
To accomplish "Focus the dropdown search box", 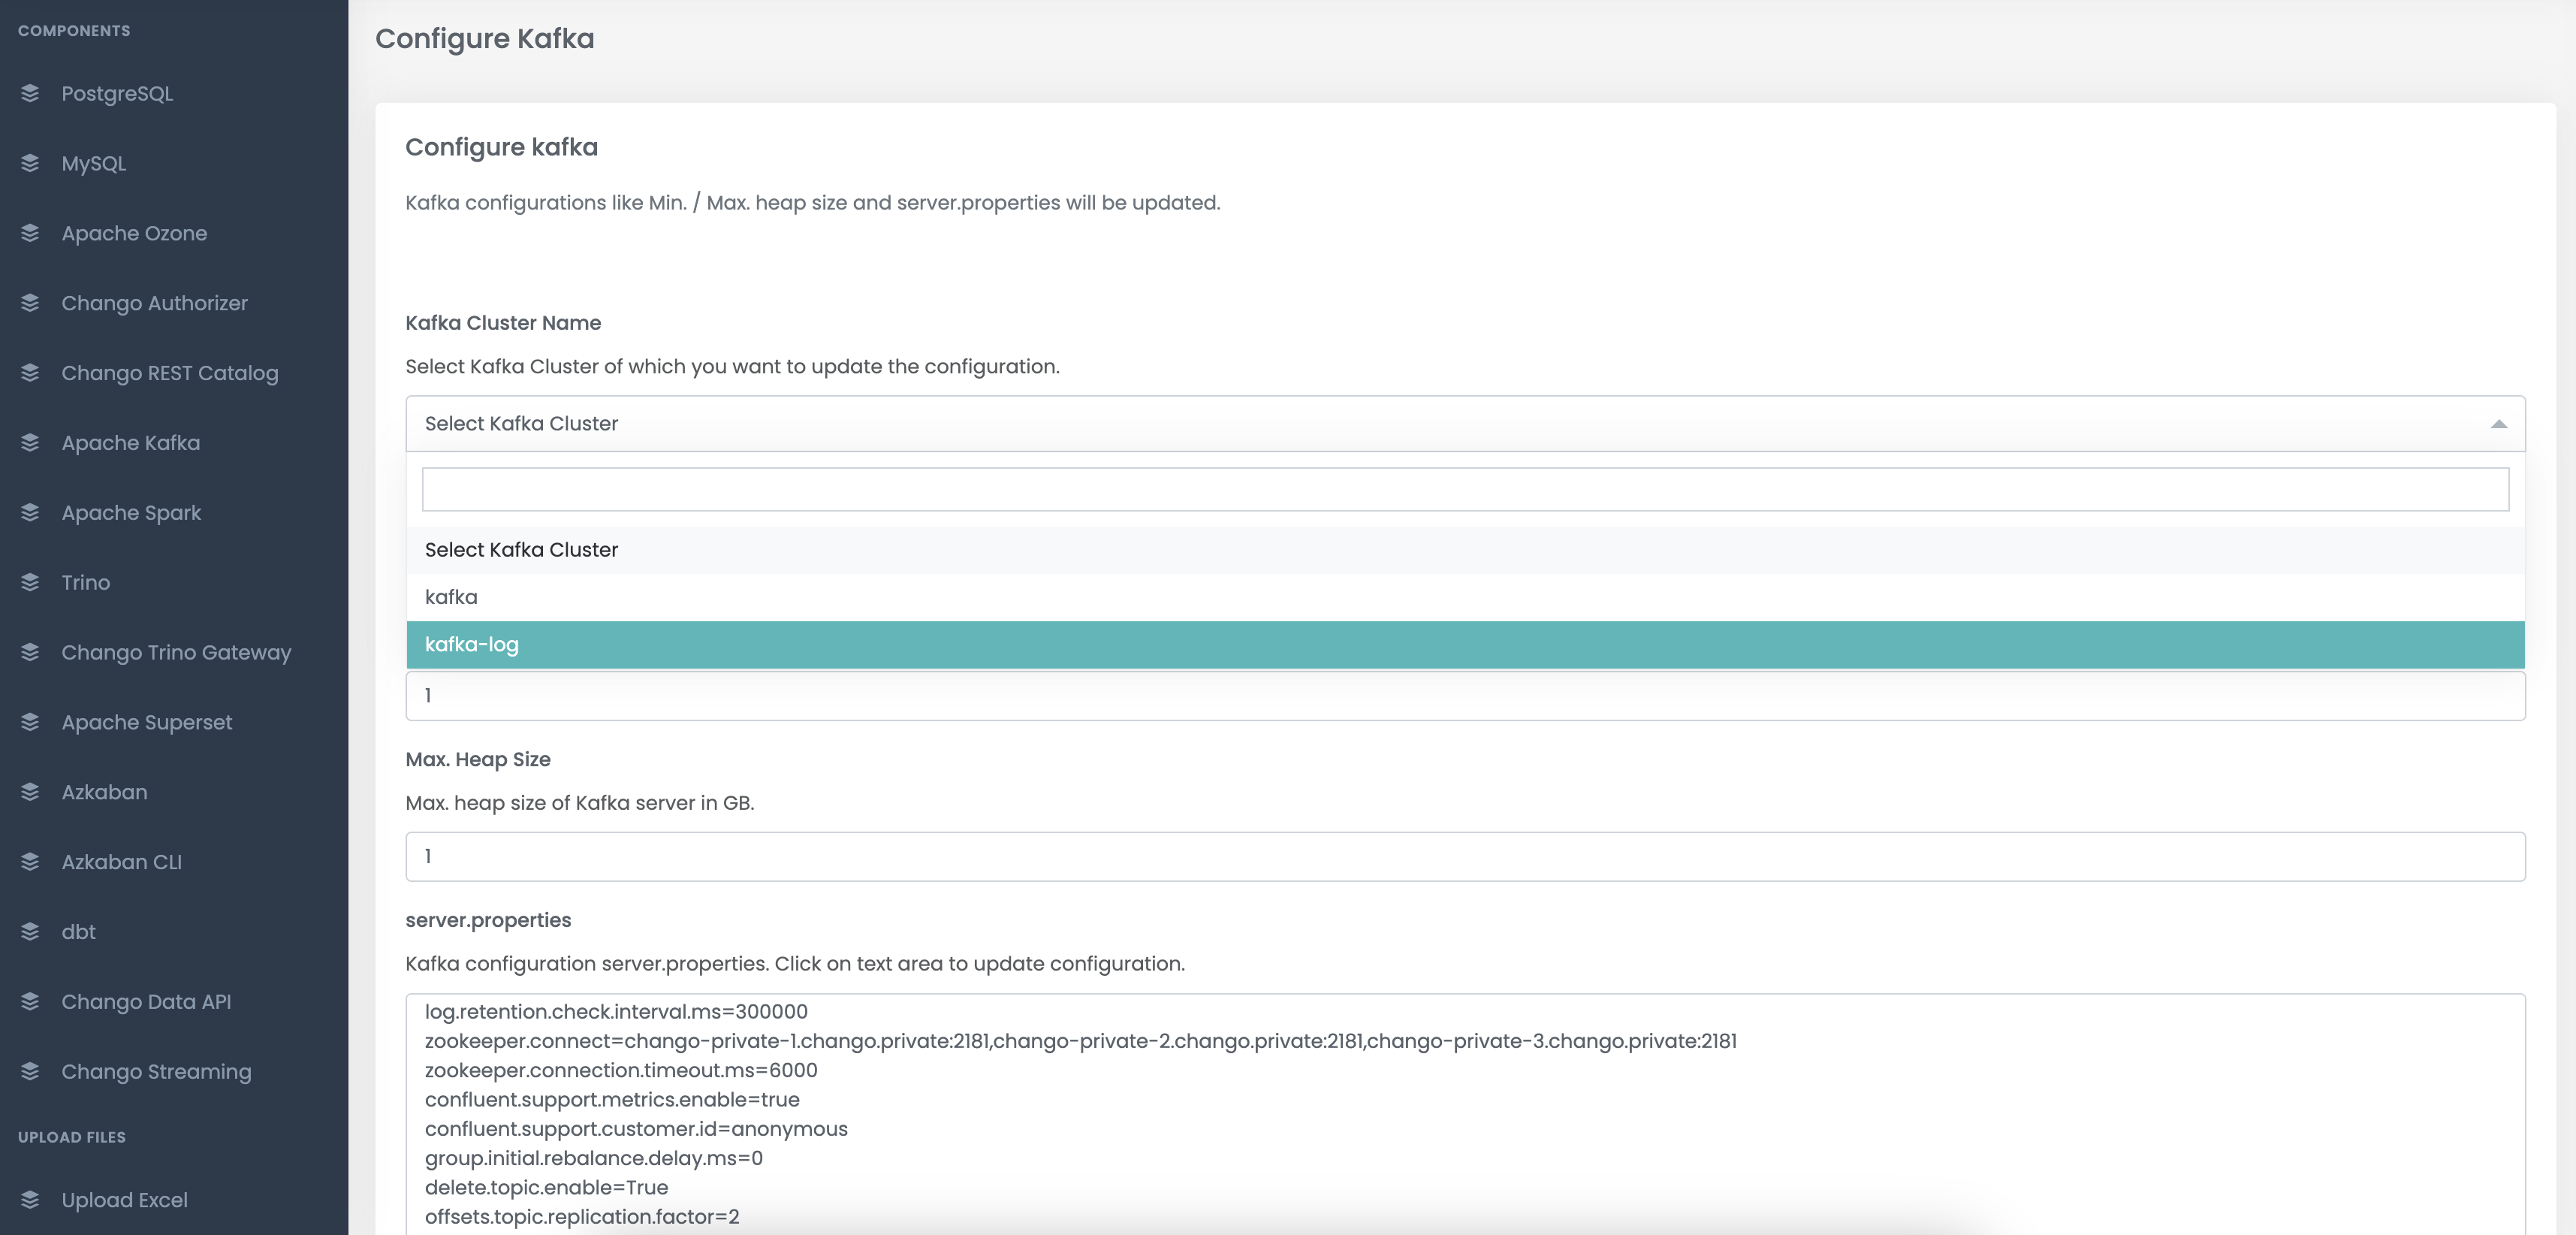I will point(1465,489).
